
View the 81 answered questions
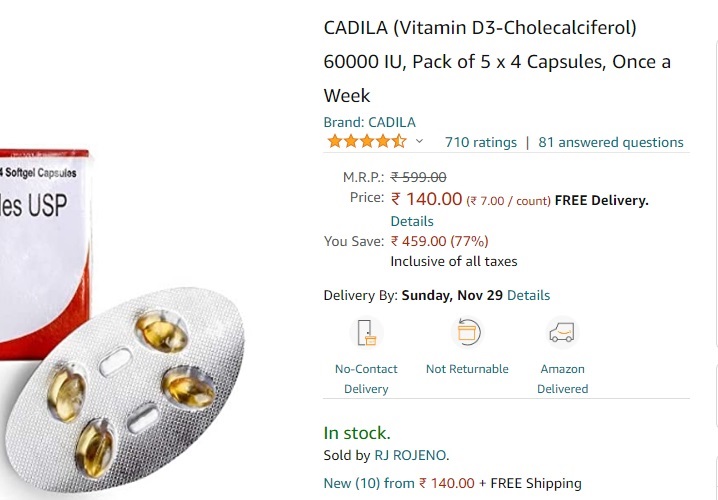(x=611, y=142)
